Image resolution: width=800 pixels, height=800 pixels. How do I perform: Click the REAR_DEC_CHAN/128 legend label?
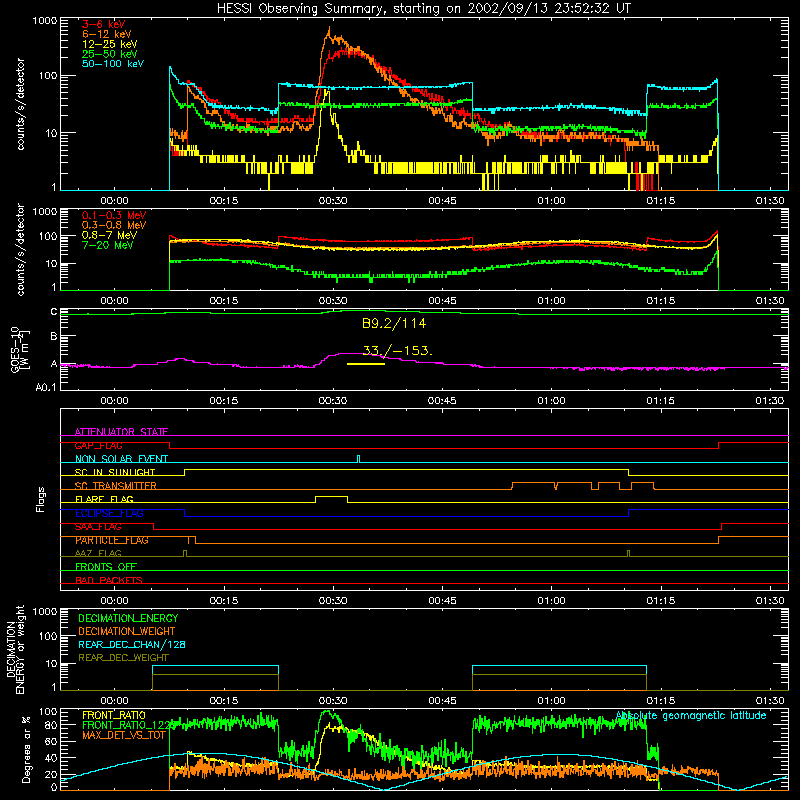point(132,644)
